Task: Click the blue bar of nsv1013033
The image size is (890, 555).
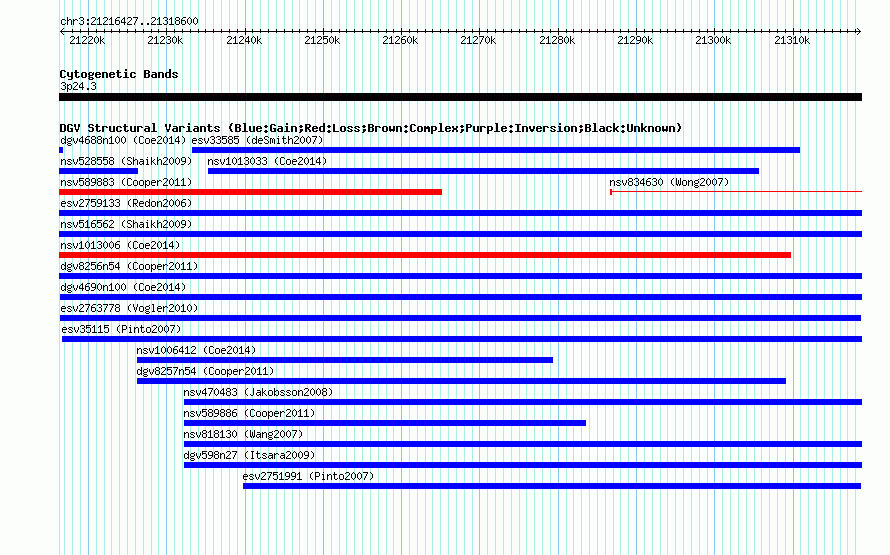Action: click(x=484, y=171)
